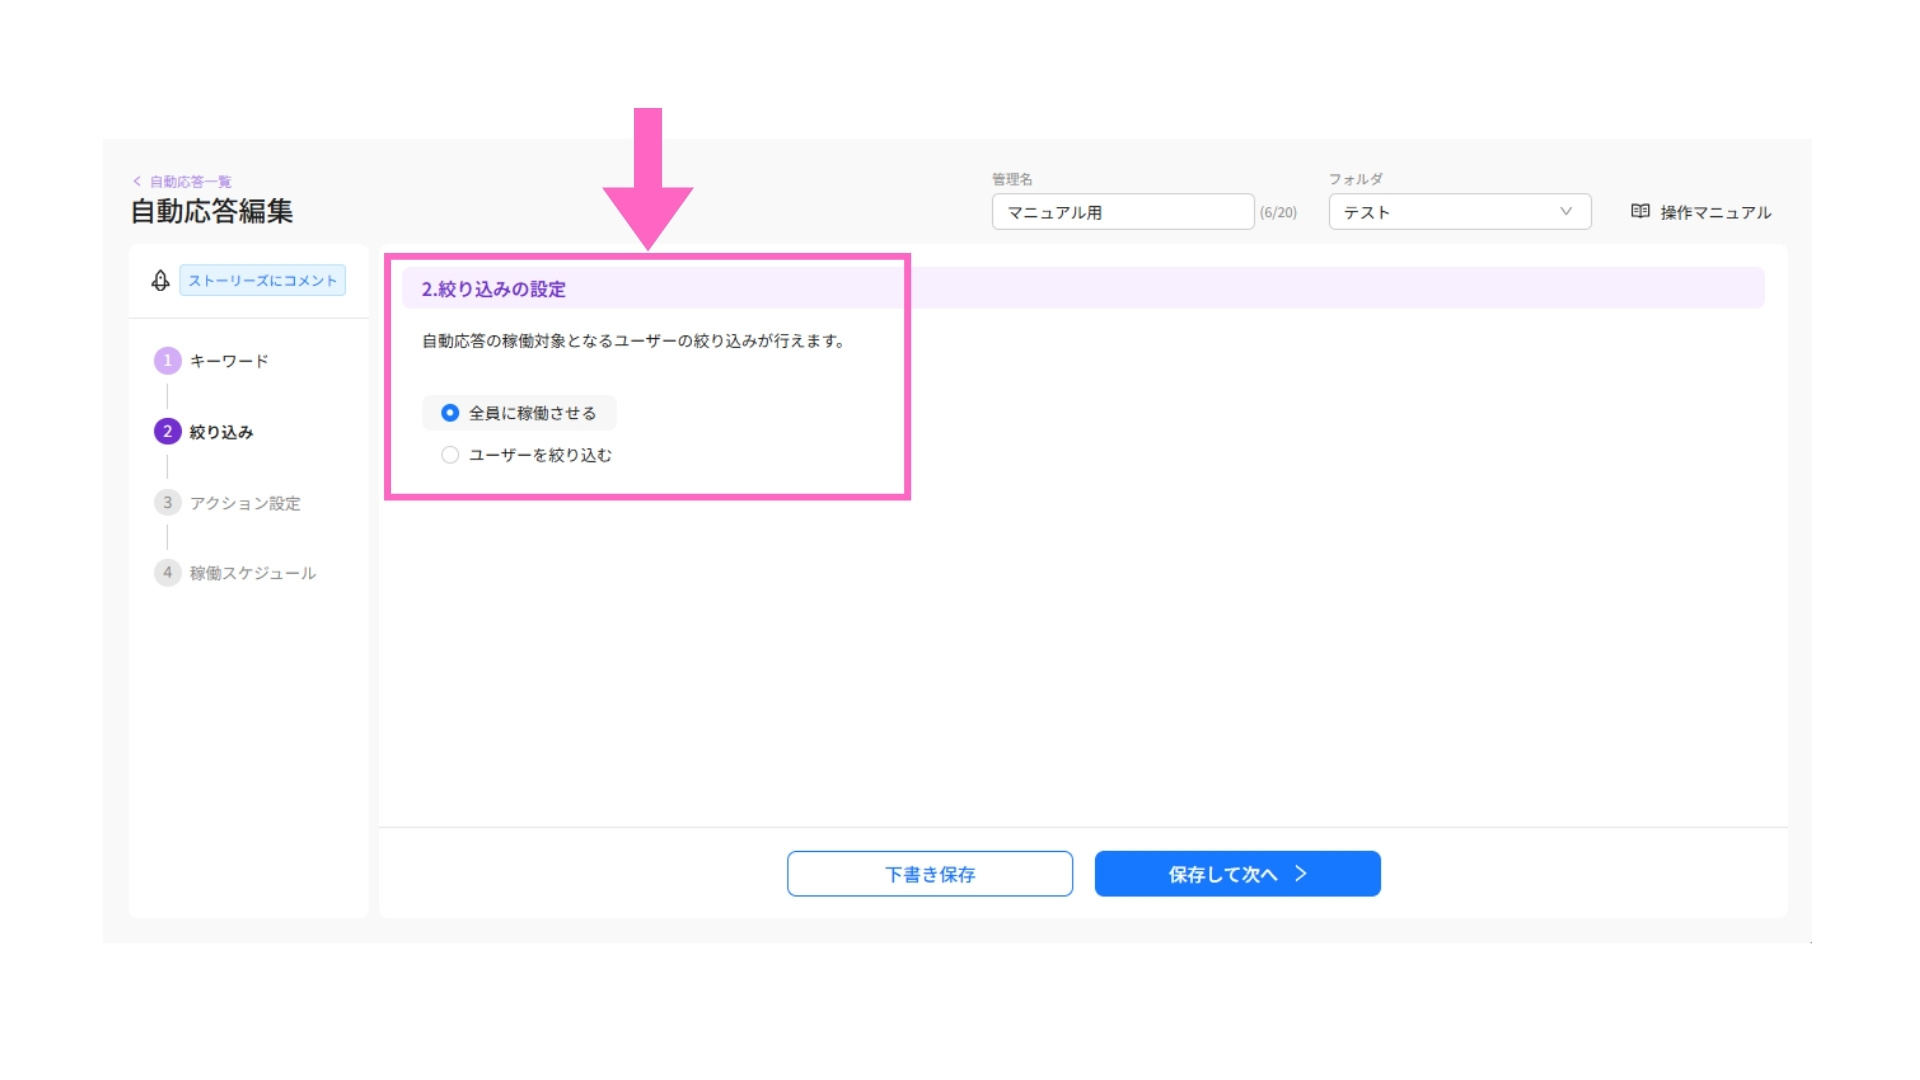Click the rocket icon beside ストーリーズにコメント
Viewport: 1920px width, 1080px height.
pyautogui.click(x=160, y=281)
